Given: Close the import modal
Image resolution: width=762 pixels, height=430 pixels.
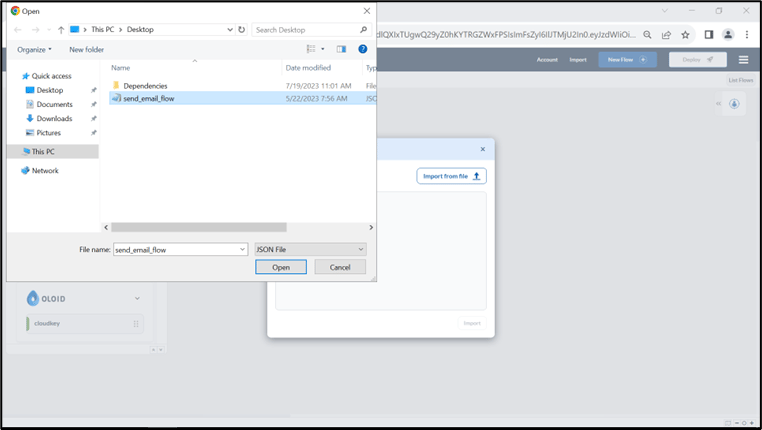Looking at the screenshot, I should [483, 149].
